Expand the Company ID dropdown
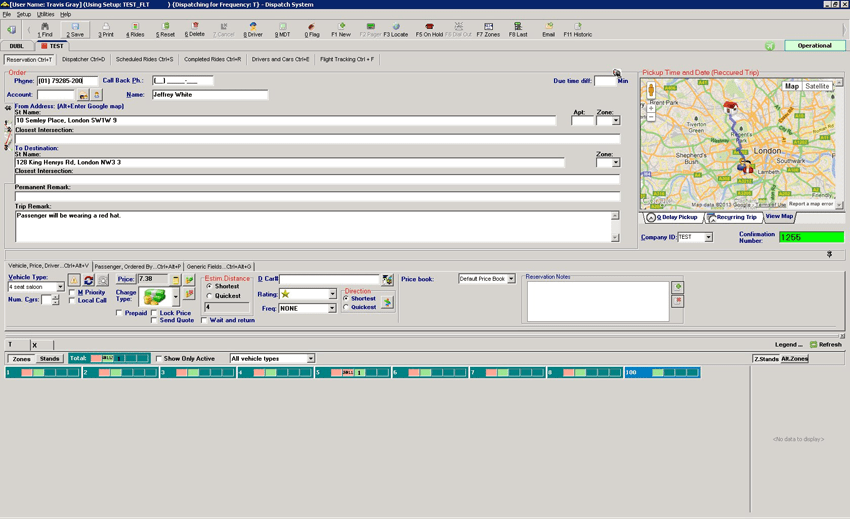The height and width of the screenshot is (519, 850). click(x=708, y=238)
